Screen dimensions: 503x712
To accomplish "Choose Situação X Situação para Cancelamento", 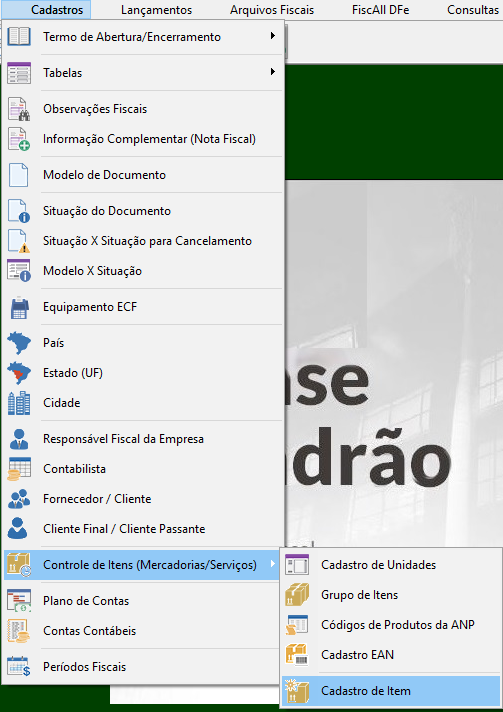I will tap(143, 241).
